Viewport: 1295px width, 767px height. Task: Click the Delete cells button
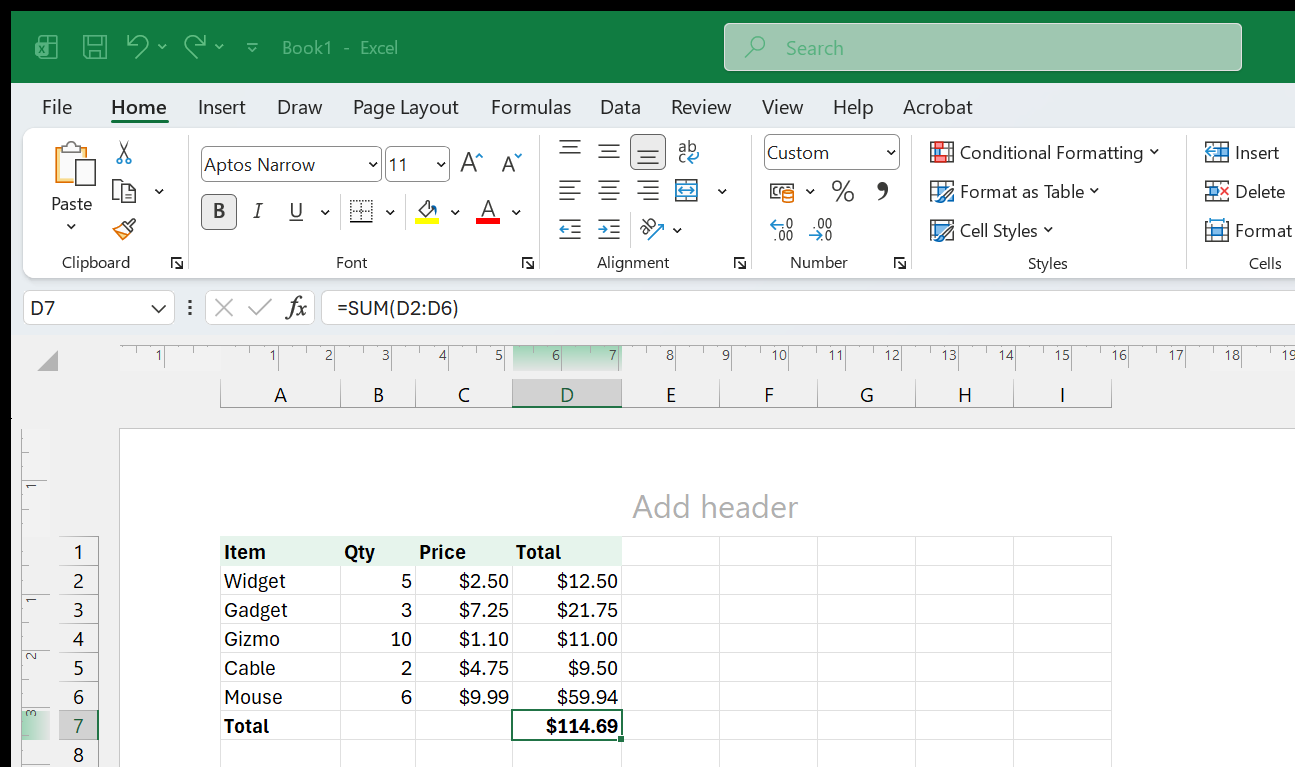click(1246, 191)
